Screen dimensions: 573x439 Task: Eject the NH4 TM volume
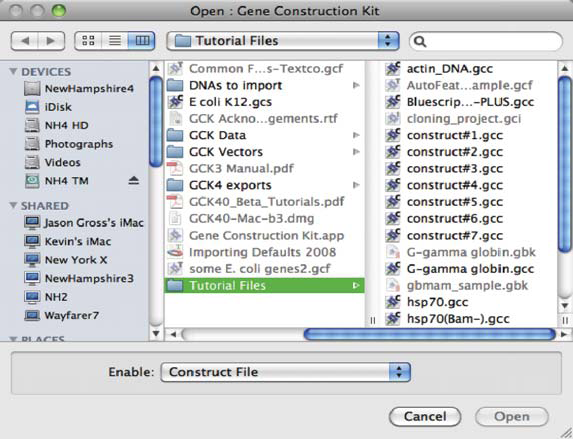tap(134, 181)
